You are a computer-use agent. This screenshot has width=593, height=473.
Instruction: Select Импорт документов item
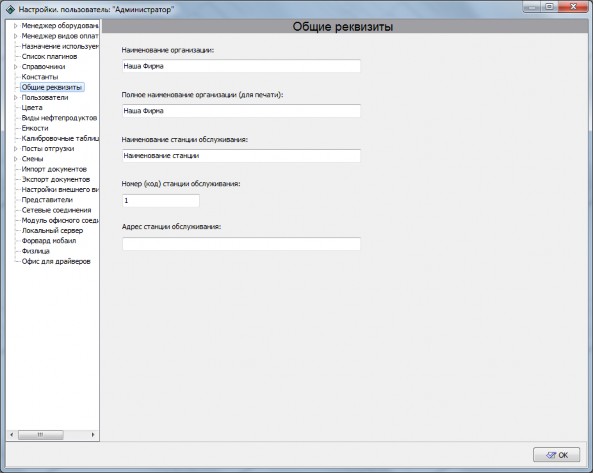54,169
